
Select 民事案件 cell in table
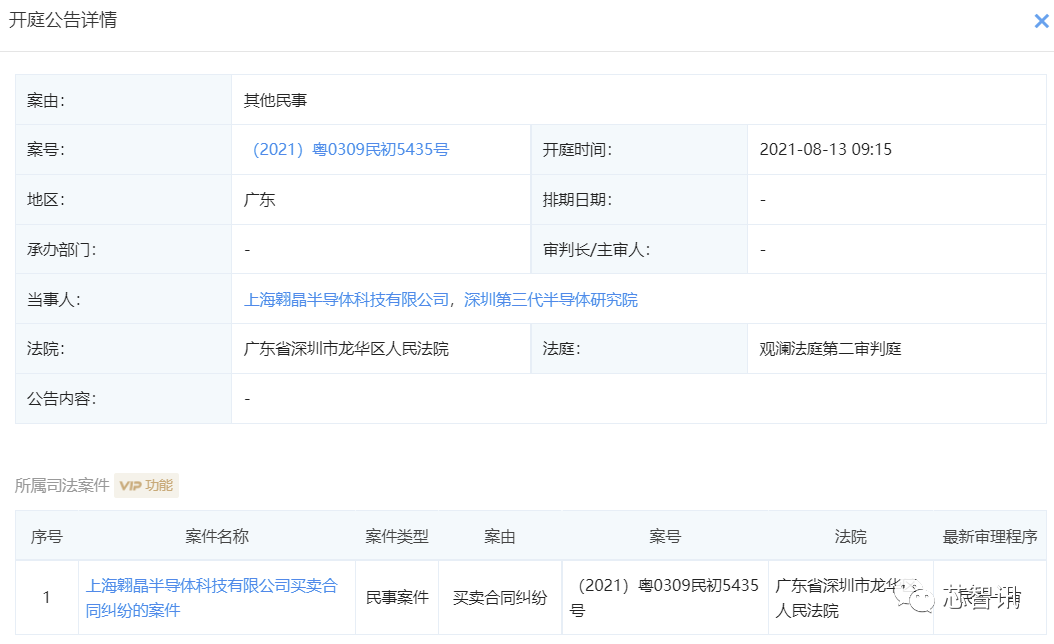pyautogui.click(x=397, y=598)
